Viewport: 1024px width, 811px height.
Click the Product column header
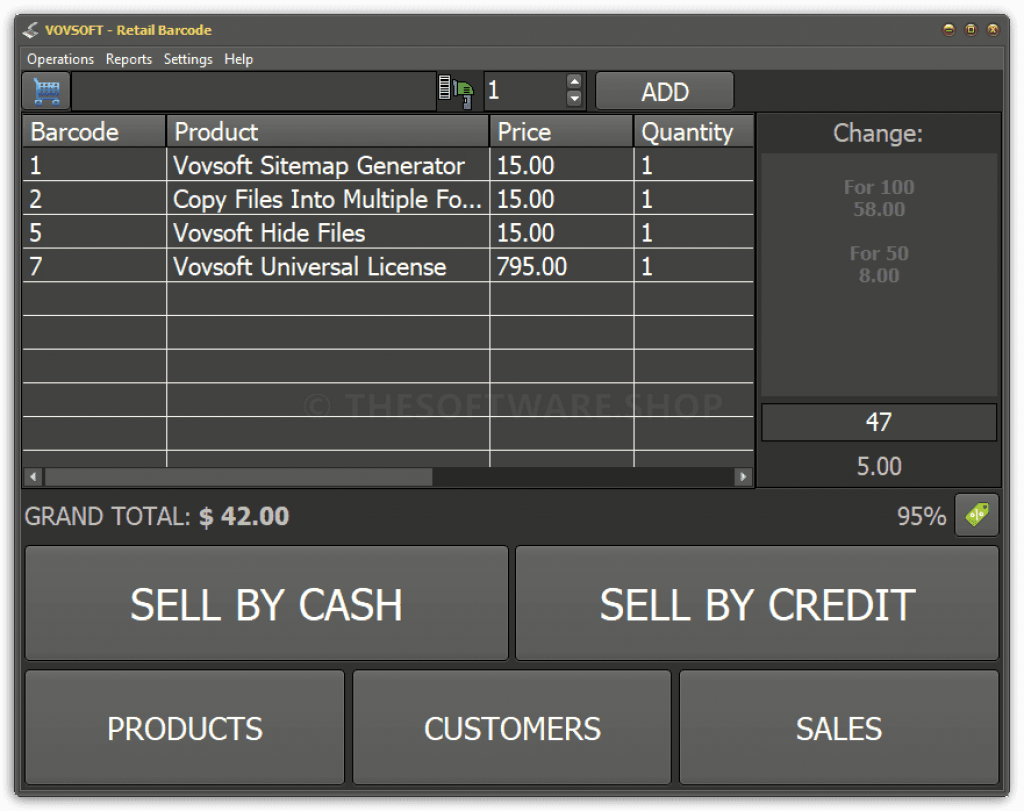coord(328,132)
